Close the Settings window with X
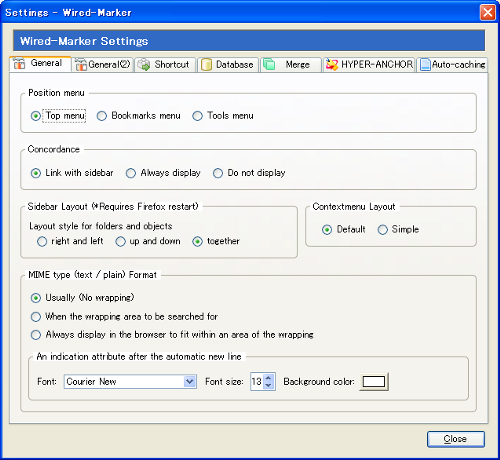Image resolution: width=500 pixels, height=460 pixels. point(487,13)
